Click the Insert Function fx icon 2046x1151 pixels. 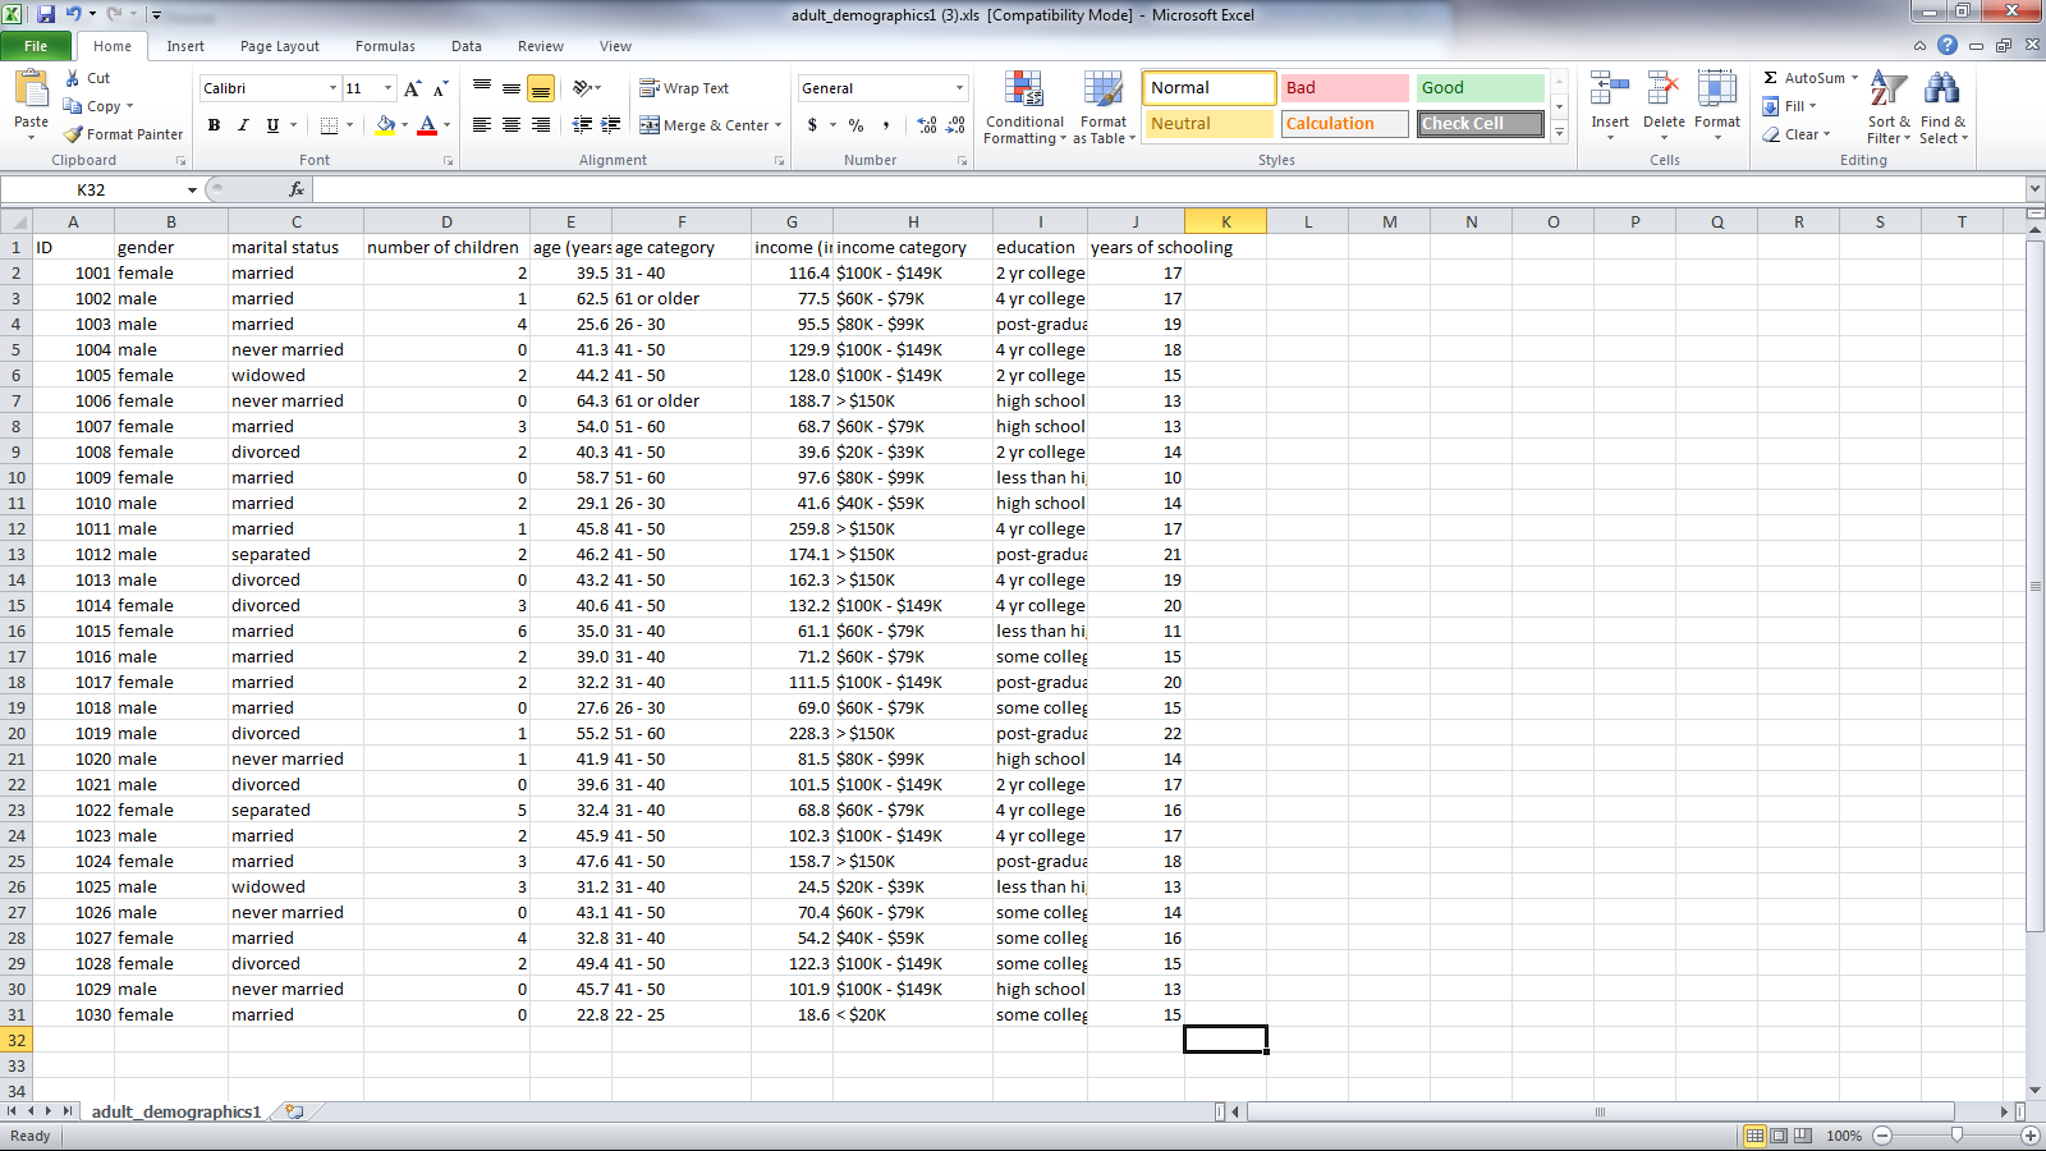tap(296, 189)
